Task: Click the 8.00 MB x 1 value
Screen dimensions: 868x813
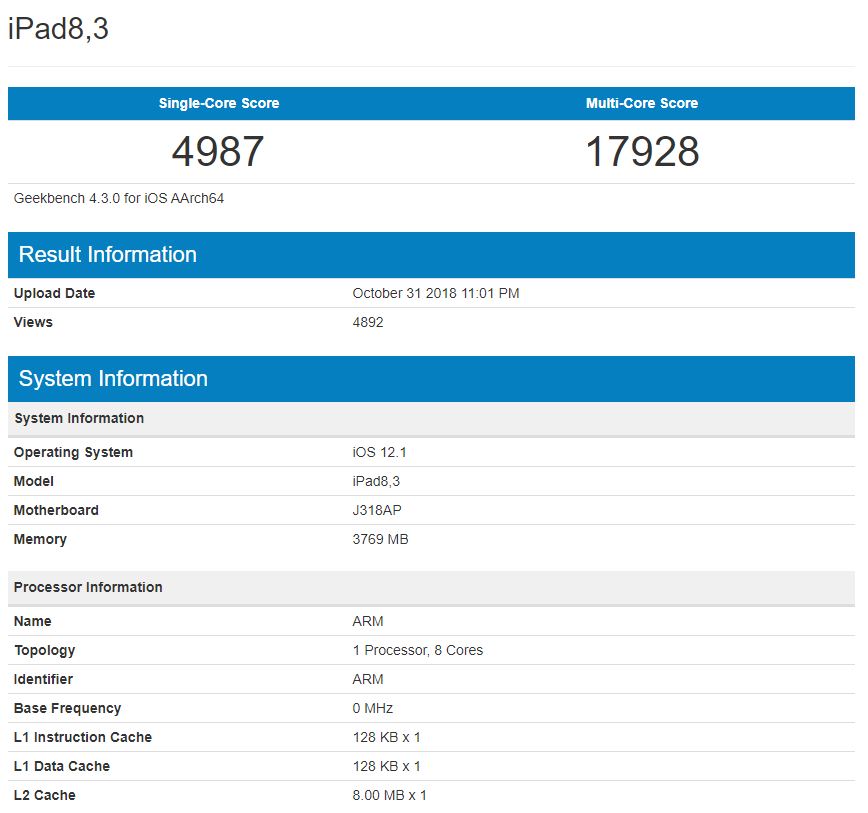Action: [390, 795]
